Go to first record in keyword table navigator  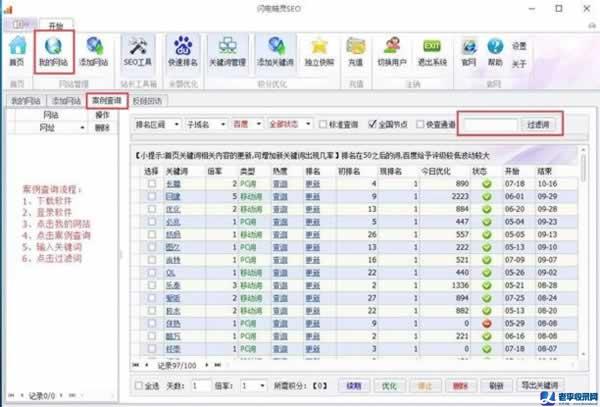pos(135,365)
